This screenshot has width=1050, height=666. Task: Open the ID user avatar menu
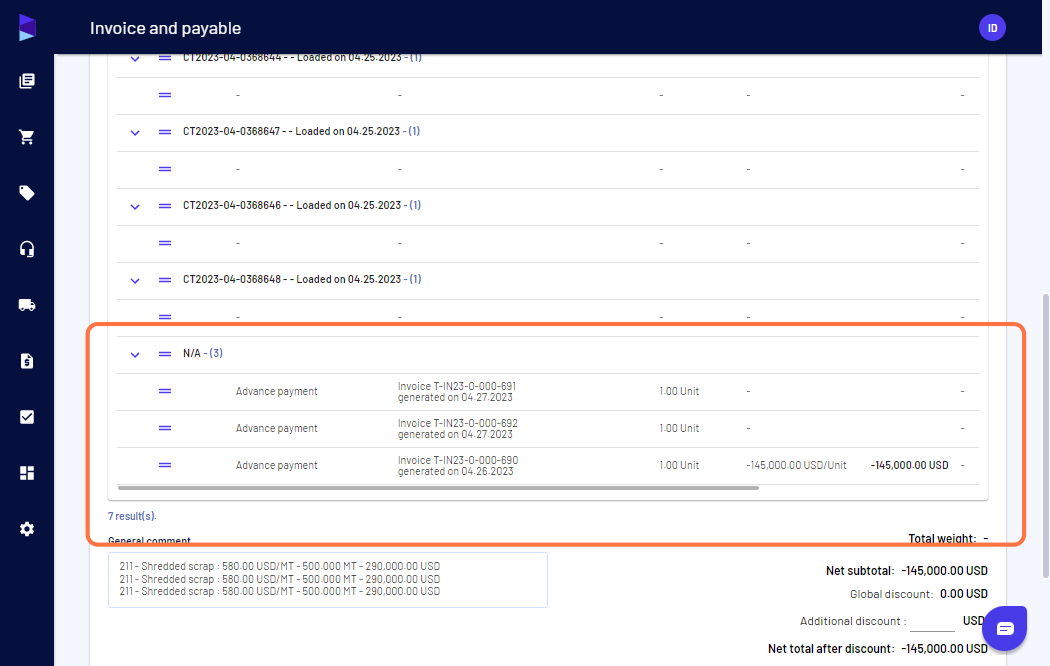pyautogui.click(x=992, y=28)
